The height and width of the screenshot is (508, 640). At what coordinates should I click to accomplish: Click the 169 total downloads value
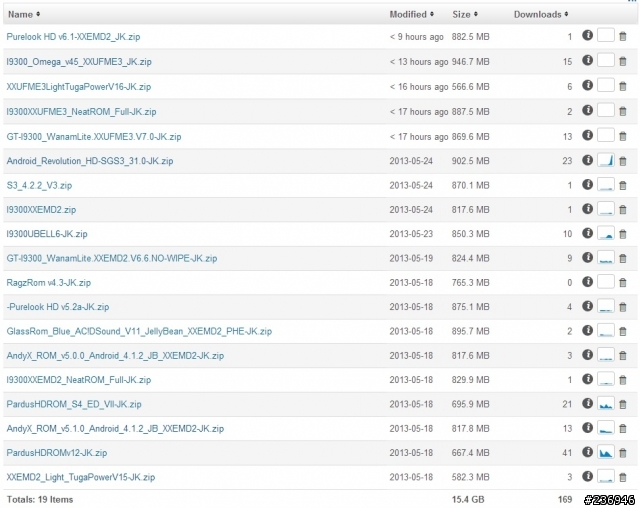point(565,499)
